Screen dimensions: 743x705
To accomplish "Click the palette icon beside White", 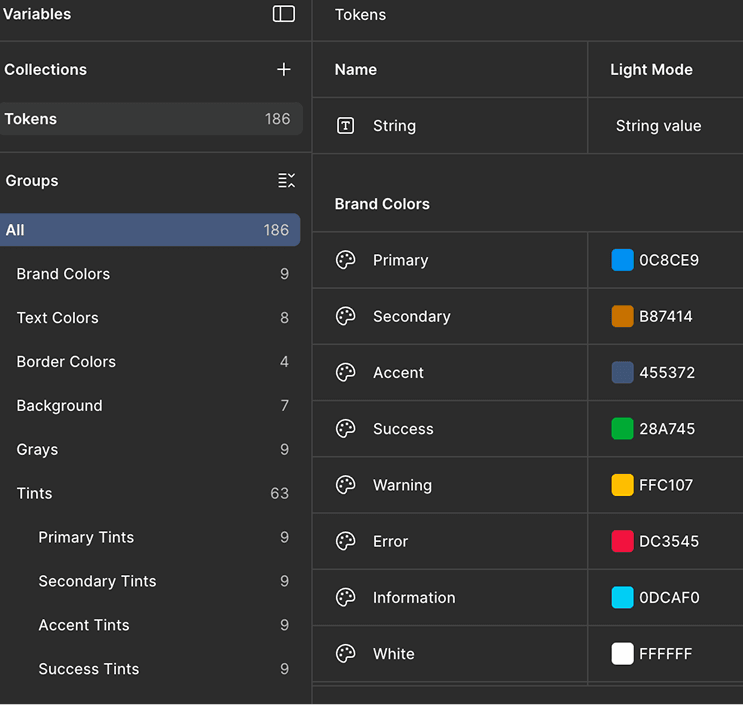I will [x=345, y=654].
